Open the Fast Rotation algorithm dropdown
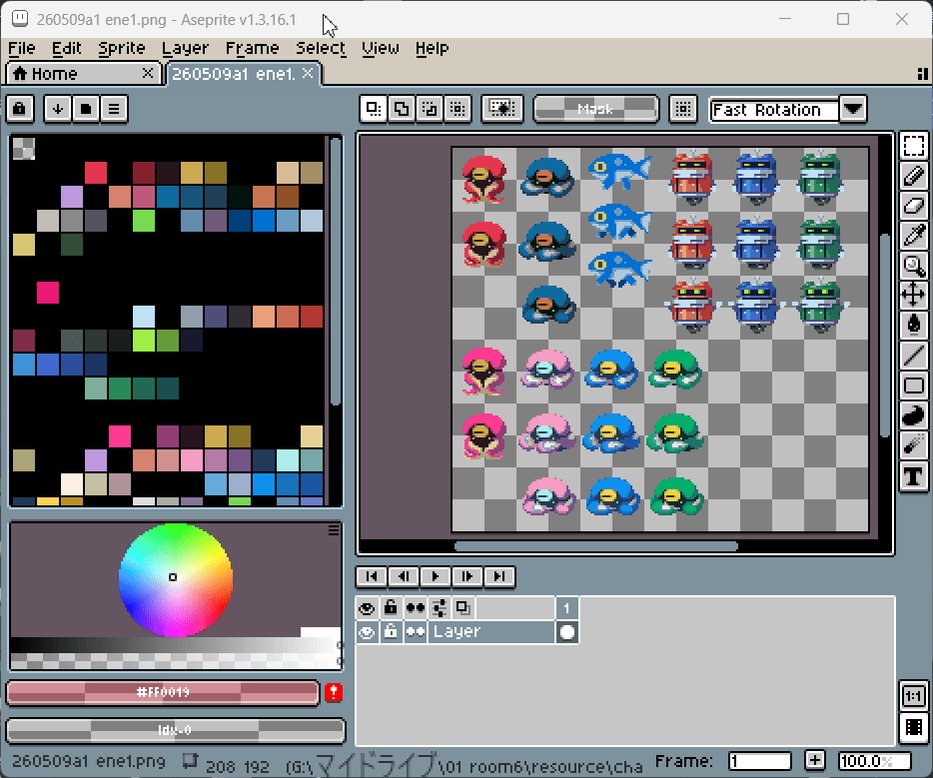Screen dimensions: 933x778 853,109
